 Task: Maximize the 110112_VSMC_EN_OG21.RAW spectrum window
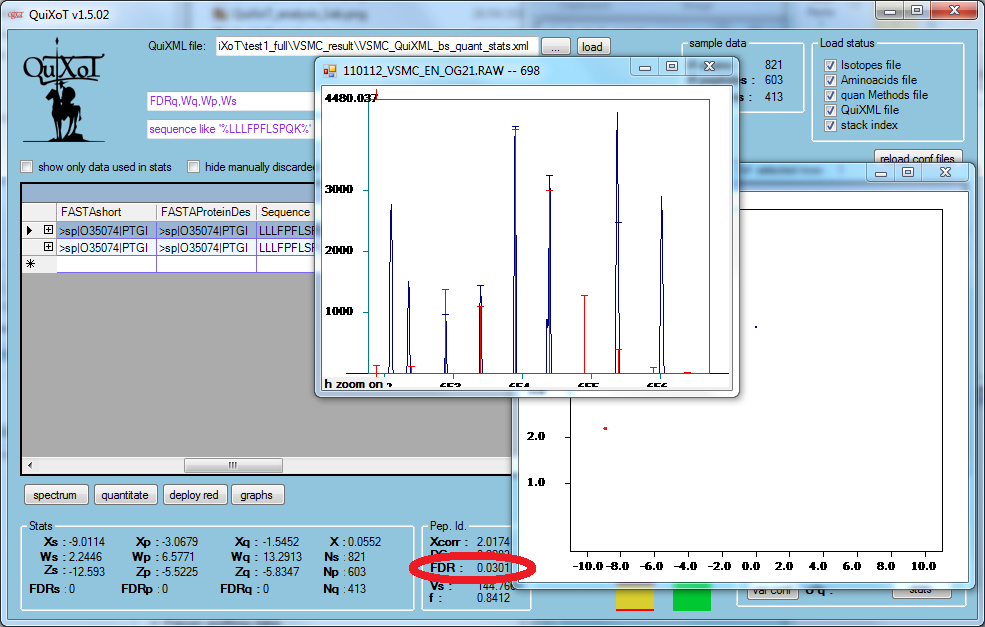tap(671, 67)
